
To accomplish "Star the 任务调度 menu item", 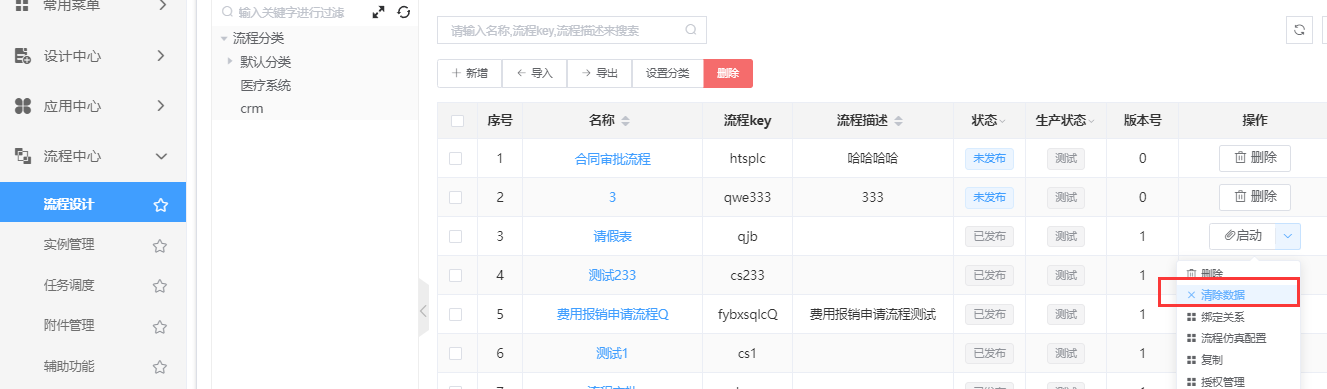I will click(x=160, y=285).
